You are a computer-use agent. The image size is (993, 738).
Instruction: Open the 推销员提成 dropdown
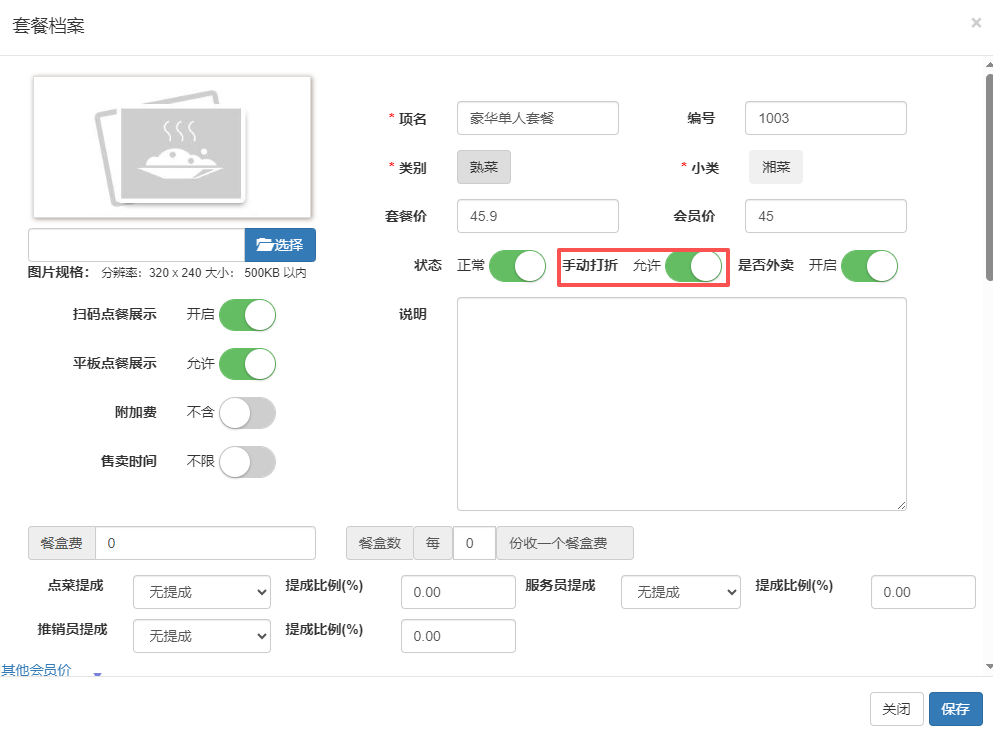click(x=202, y=636)
